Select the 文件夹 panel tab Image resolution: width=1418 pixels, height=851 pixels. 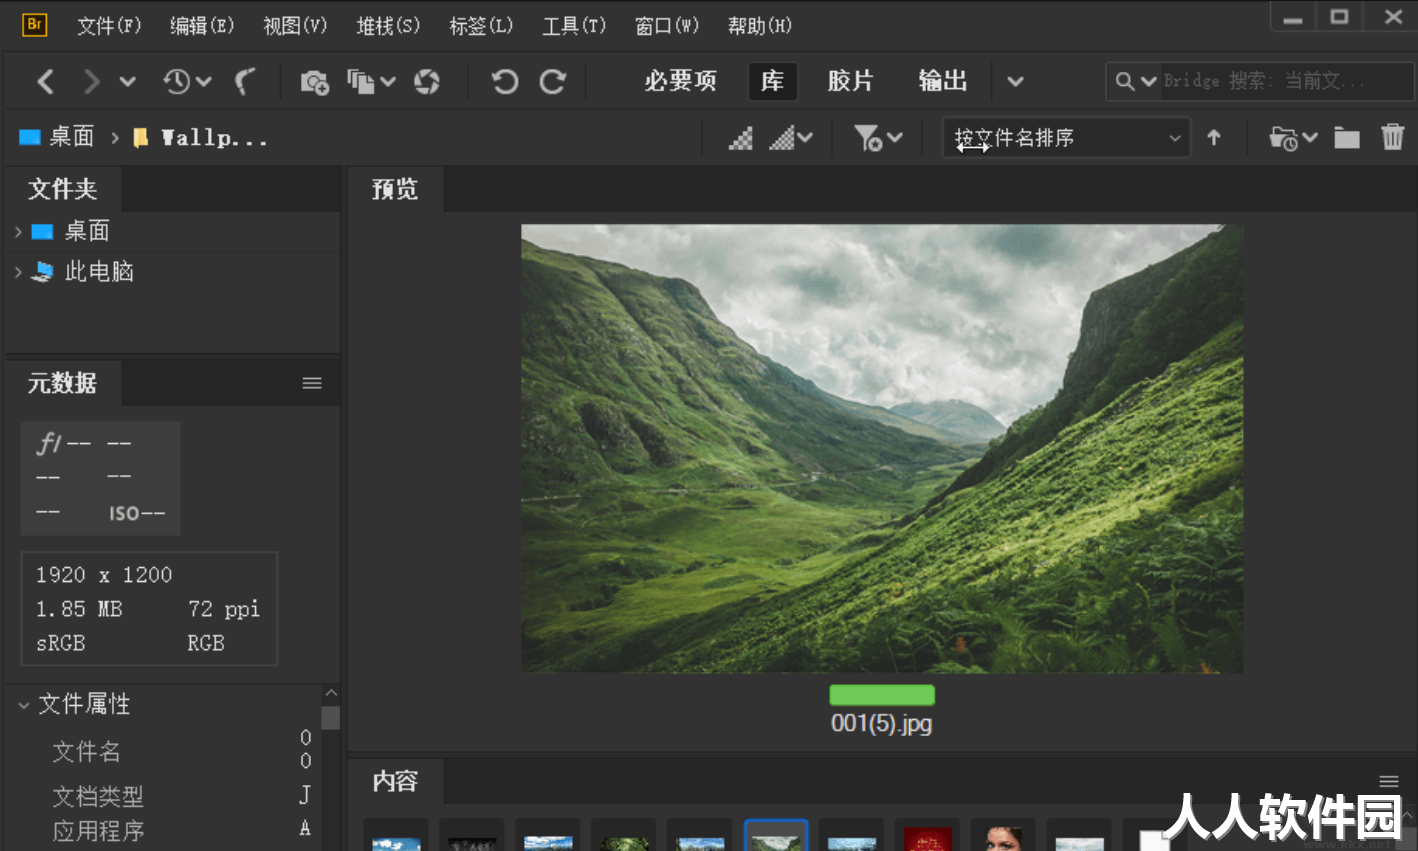coord(63,189)
